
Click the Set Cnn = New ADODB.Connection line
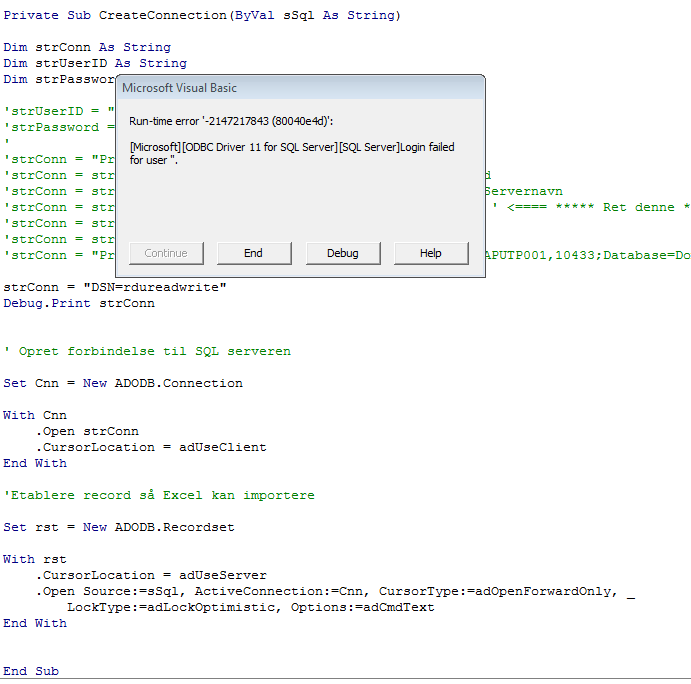123,383
